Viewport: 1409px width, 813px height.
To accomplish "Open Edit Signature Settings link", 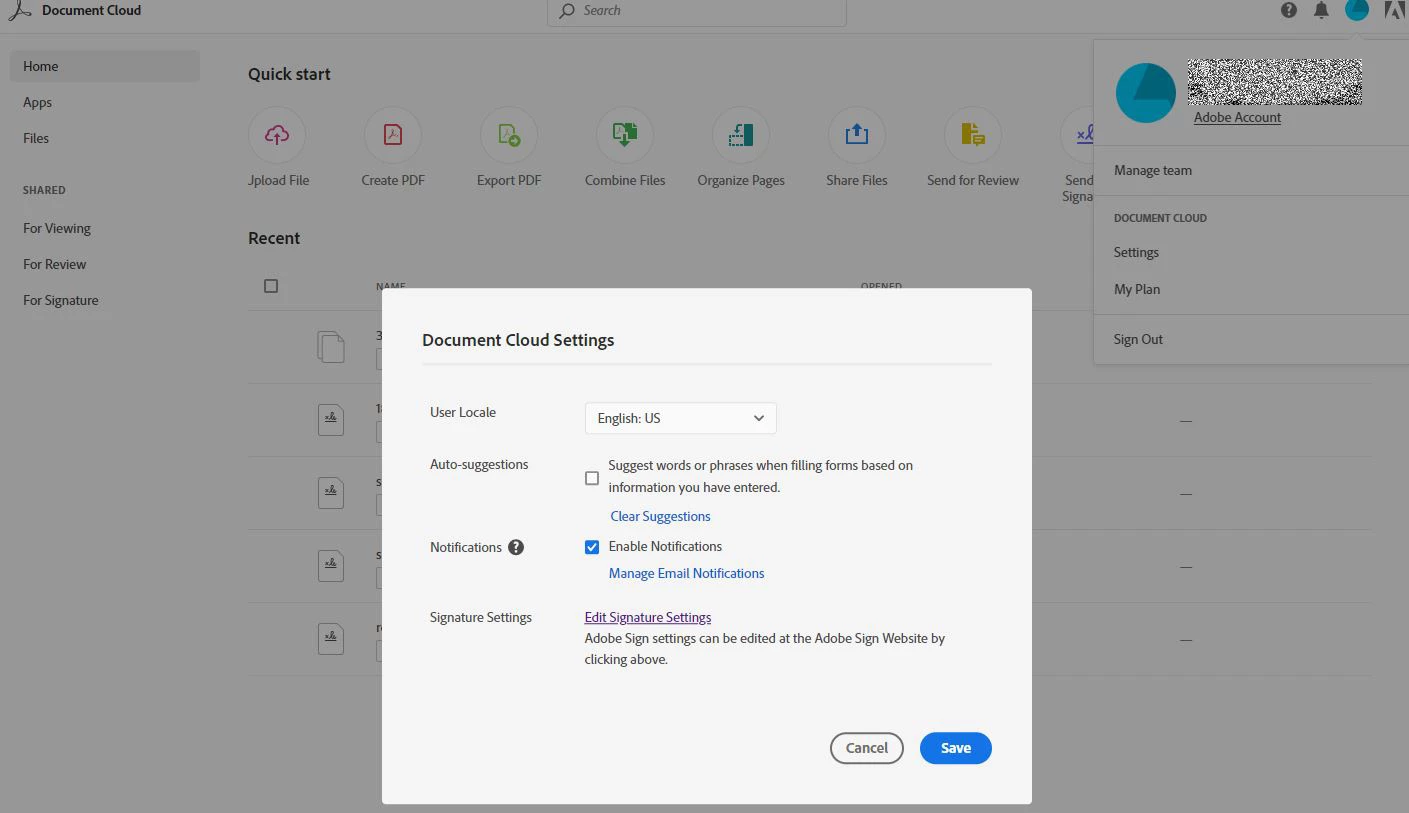I will click(x=648, y=617).
